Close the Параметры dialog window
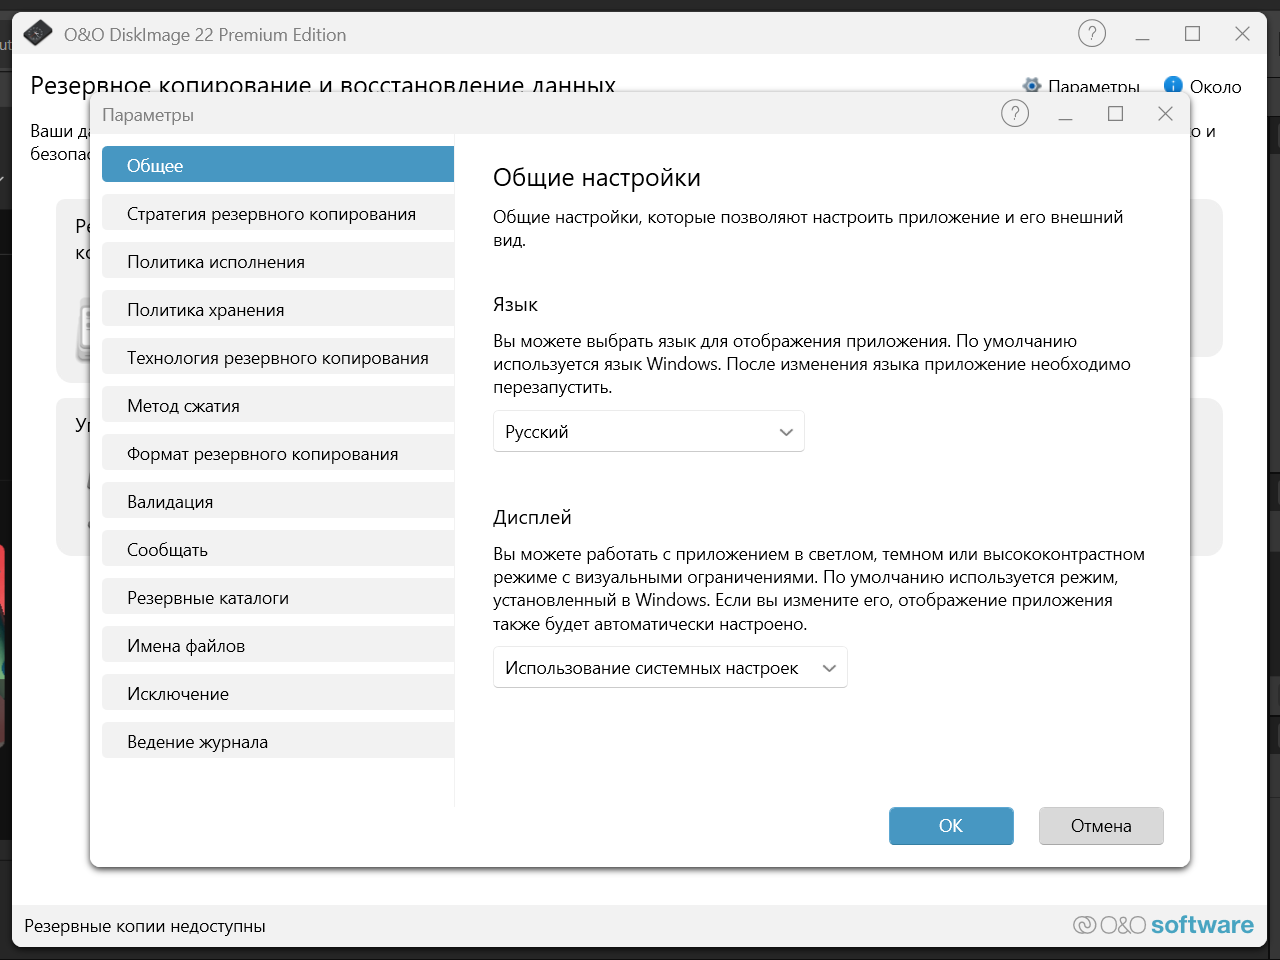 [1165, 114]
